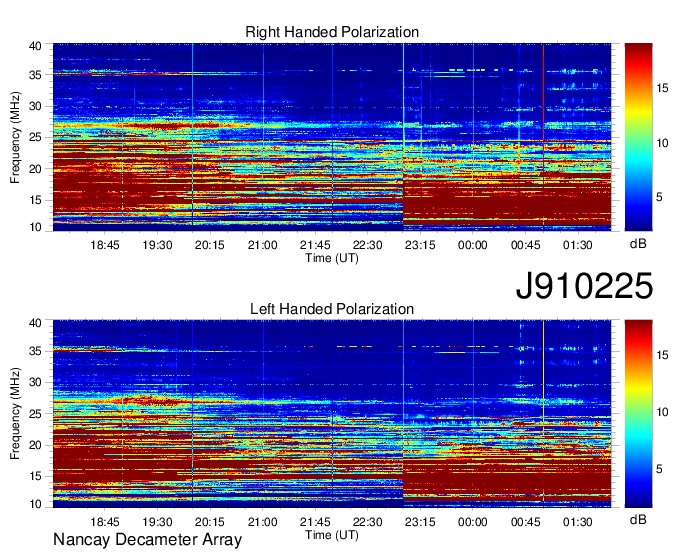Click the 25 MHz tick of Right Handed plot
This screenshot has height=552, width=680.
pyautogui.click(x=35, y=137)
